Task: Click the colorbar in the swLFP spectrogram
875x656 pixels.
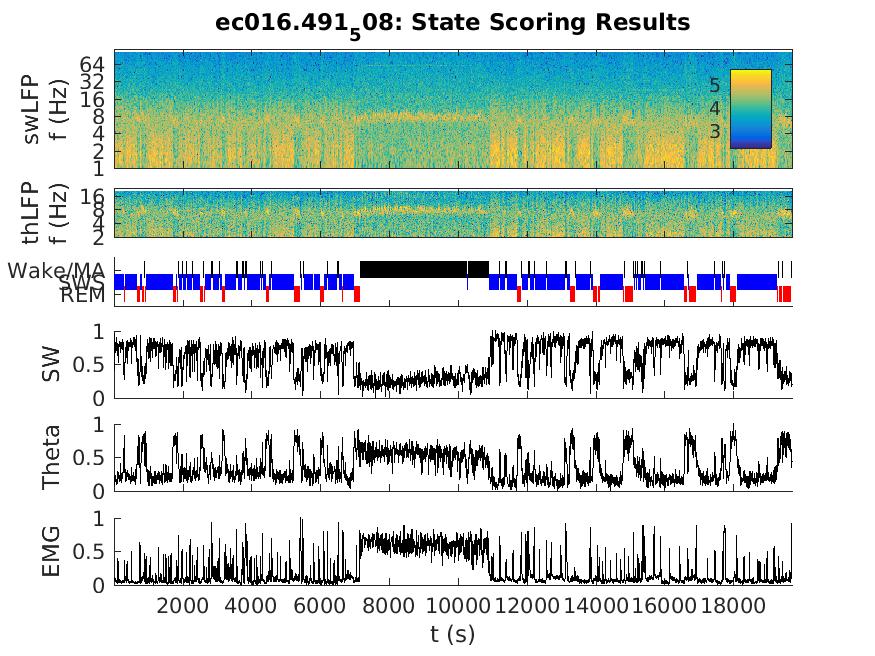Action: pos(750,108)
